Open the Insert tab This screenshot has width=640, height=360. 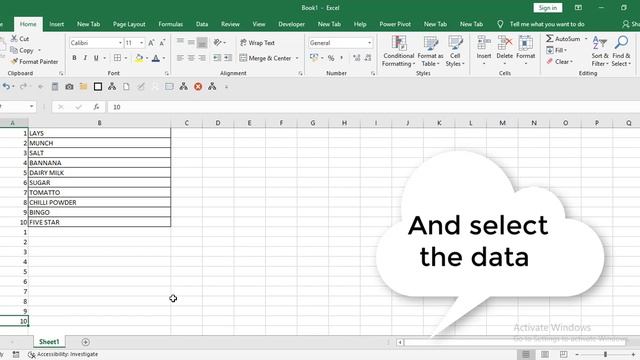coord(56,24)
